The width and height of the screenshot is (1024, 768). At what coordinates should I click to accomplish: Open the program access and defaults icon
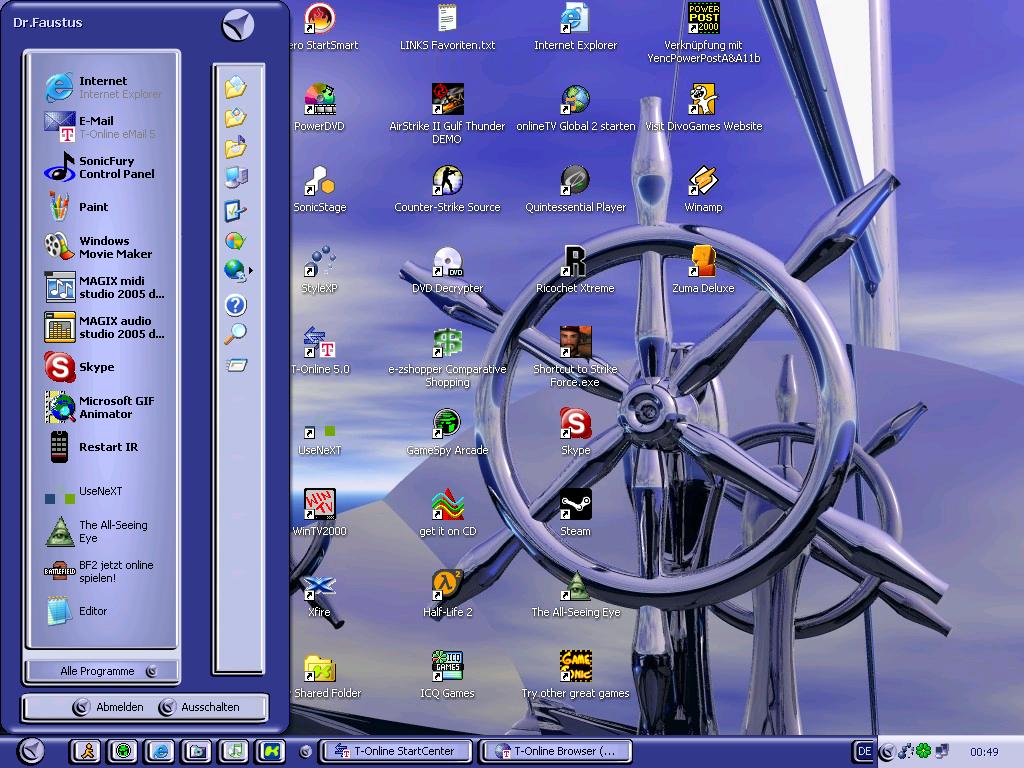(235, 240)
